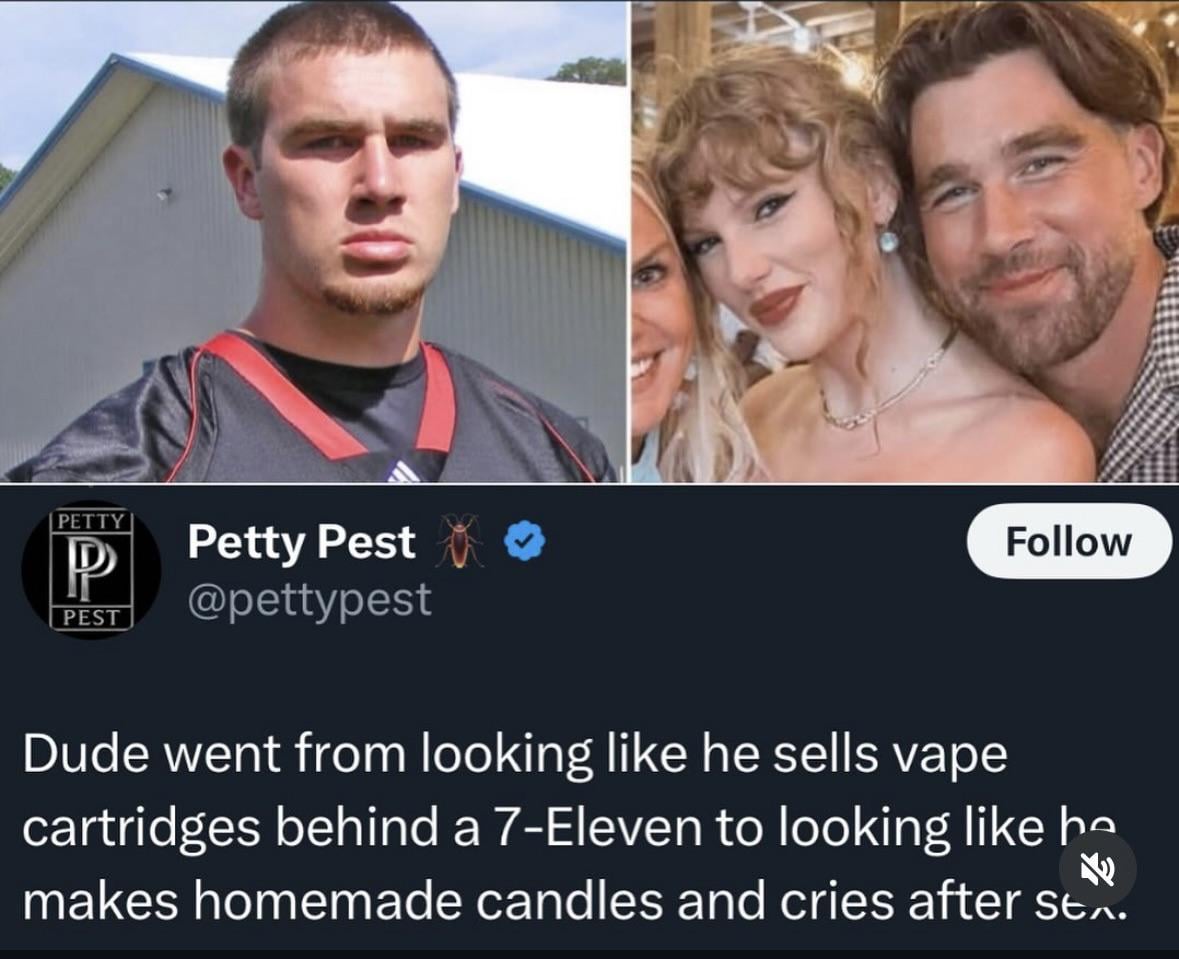Open the @pettypest handle link
This screenshot has height=959, width=1179.
(x=309, y=599)
